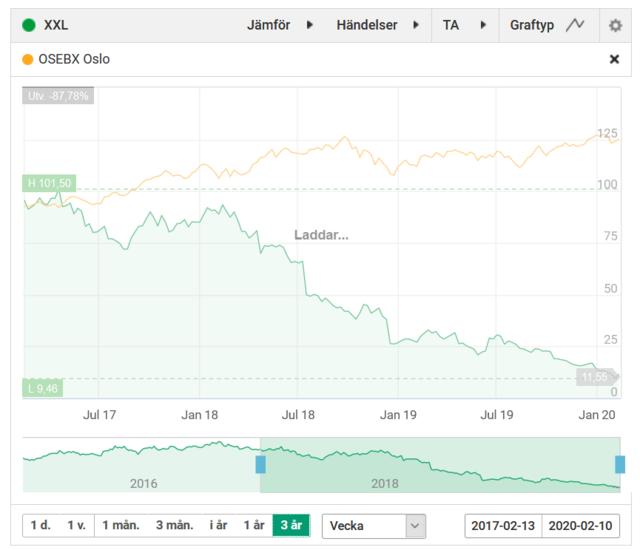Set the range to 1 år
The image size is (640, 550).
point(254,525)
